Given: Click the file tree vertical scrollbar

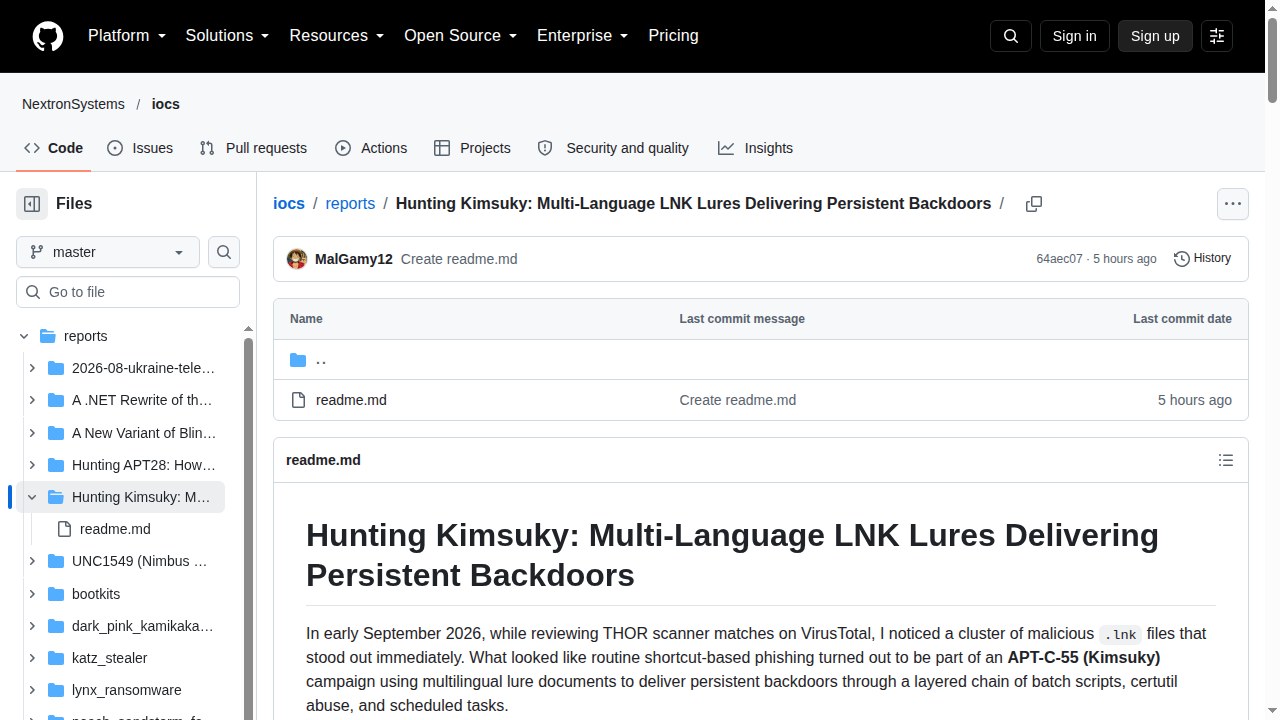Looking at the screenshot, I should 248,528.
